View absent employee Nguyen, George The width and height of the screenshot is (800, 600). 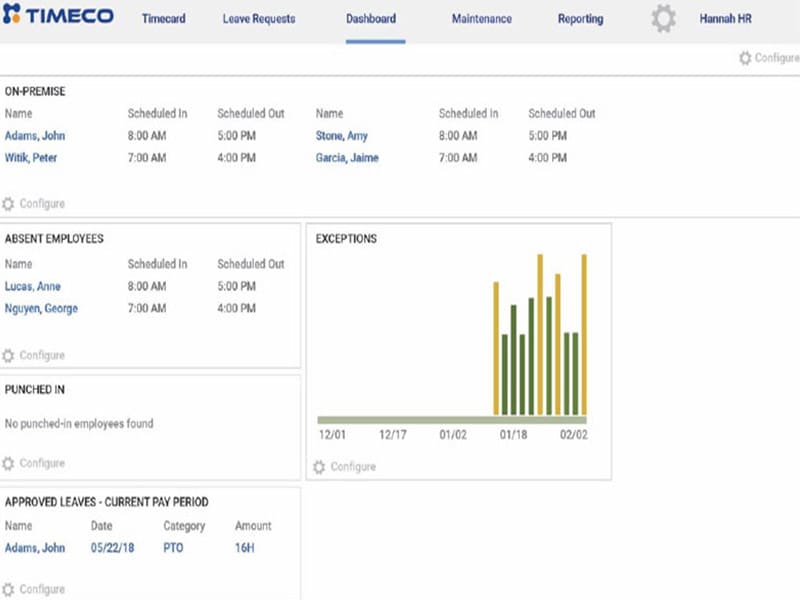click(41, 309)
